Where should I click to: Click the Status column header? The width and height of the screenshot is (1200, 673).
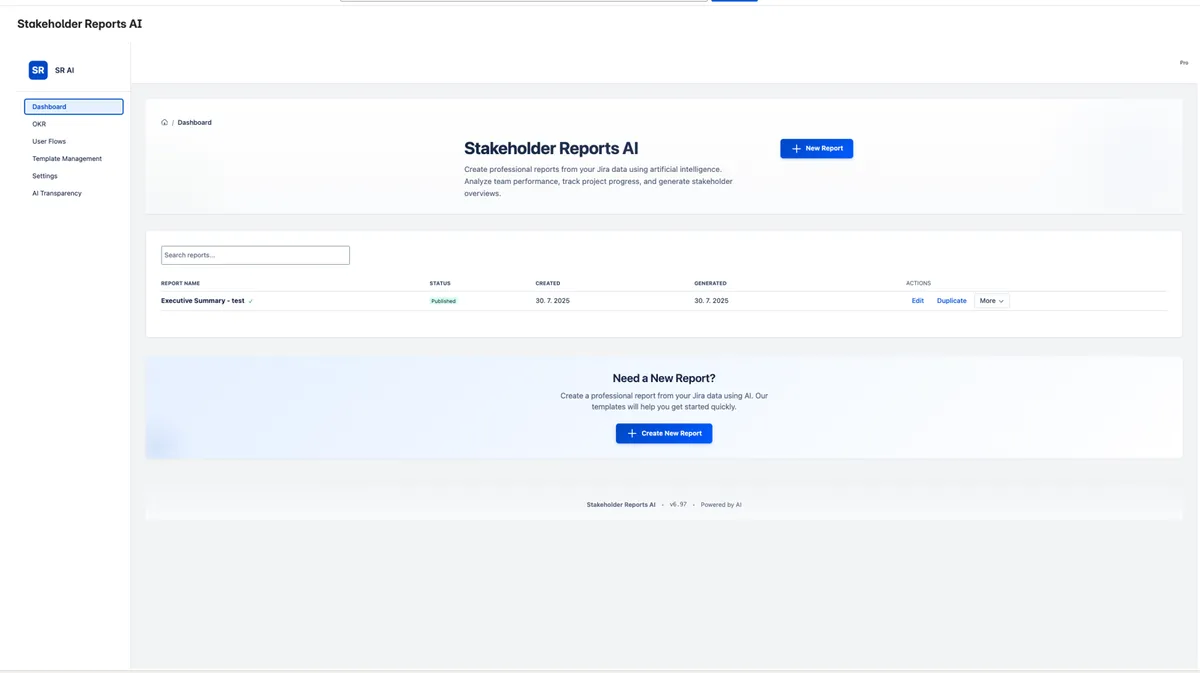(440, 283)
